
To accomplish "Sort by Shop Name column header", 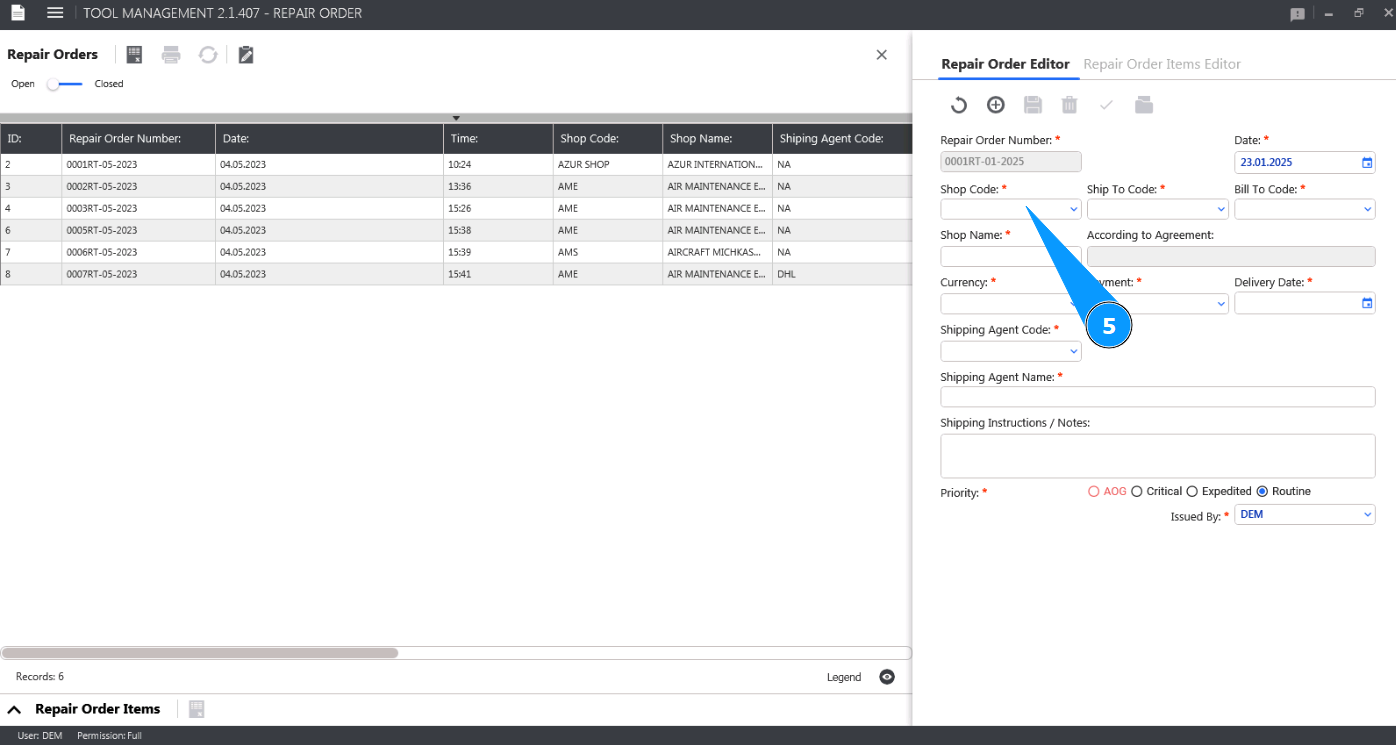I will (x=718, y=139).
